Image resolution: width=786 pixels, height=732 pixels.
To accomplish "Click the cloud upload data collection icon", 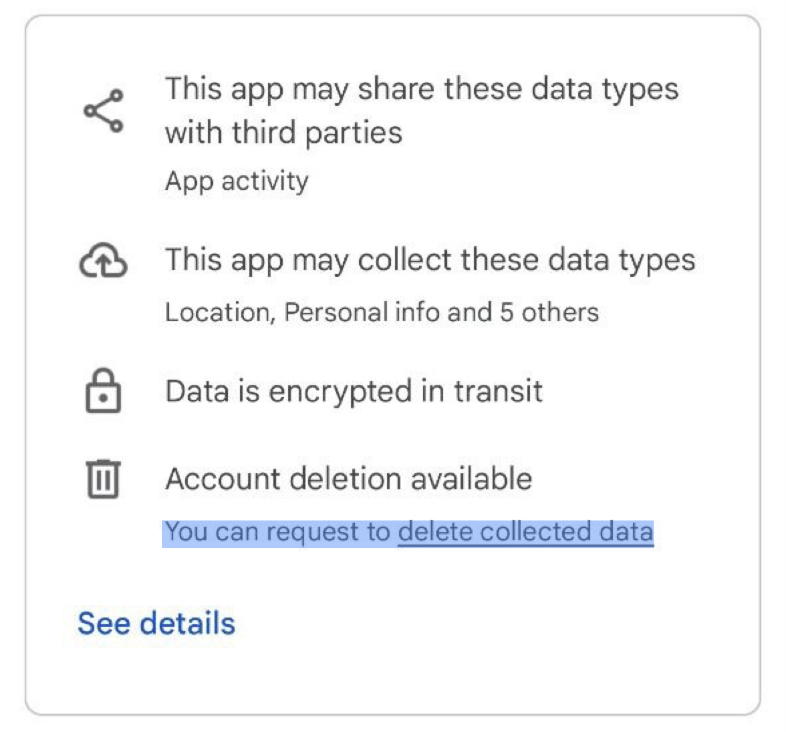I will [x=103, y=260].
